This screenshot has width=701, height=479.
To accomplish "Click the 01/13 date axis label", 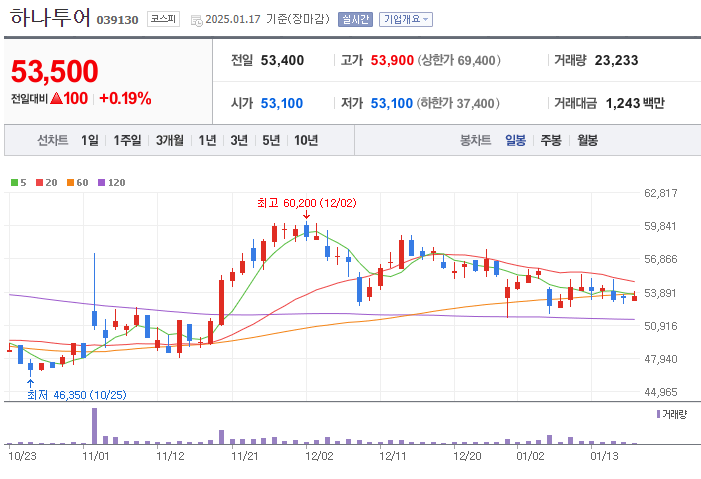I will pos(604,456).
